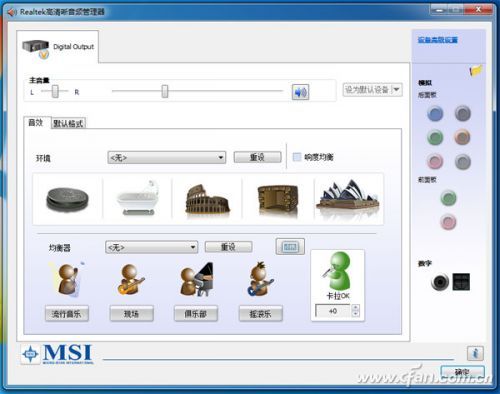Open the equalizer preset dropdown

pyautogui.click(x=152, y=247)
